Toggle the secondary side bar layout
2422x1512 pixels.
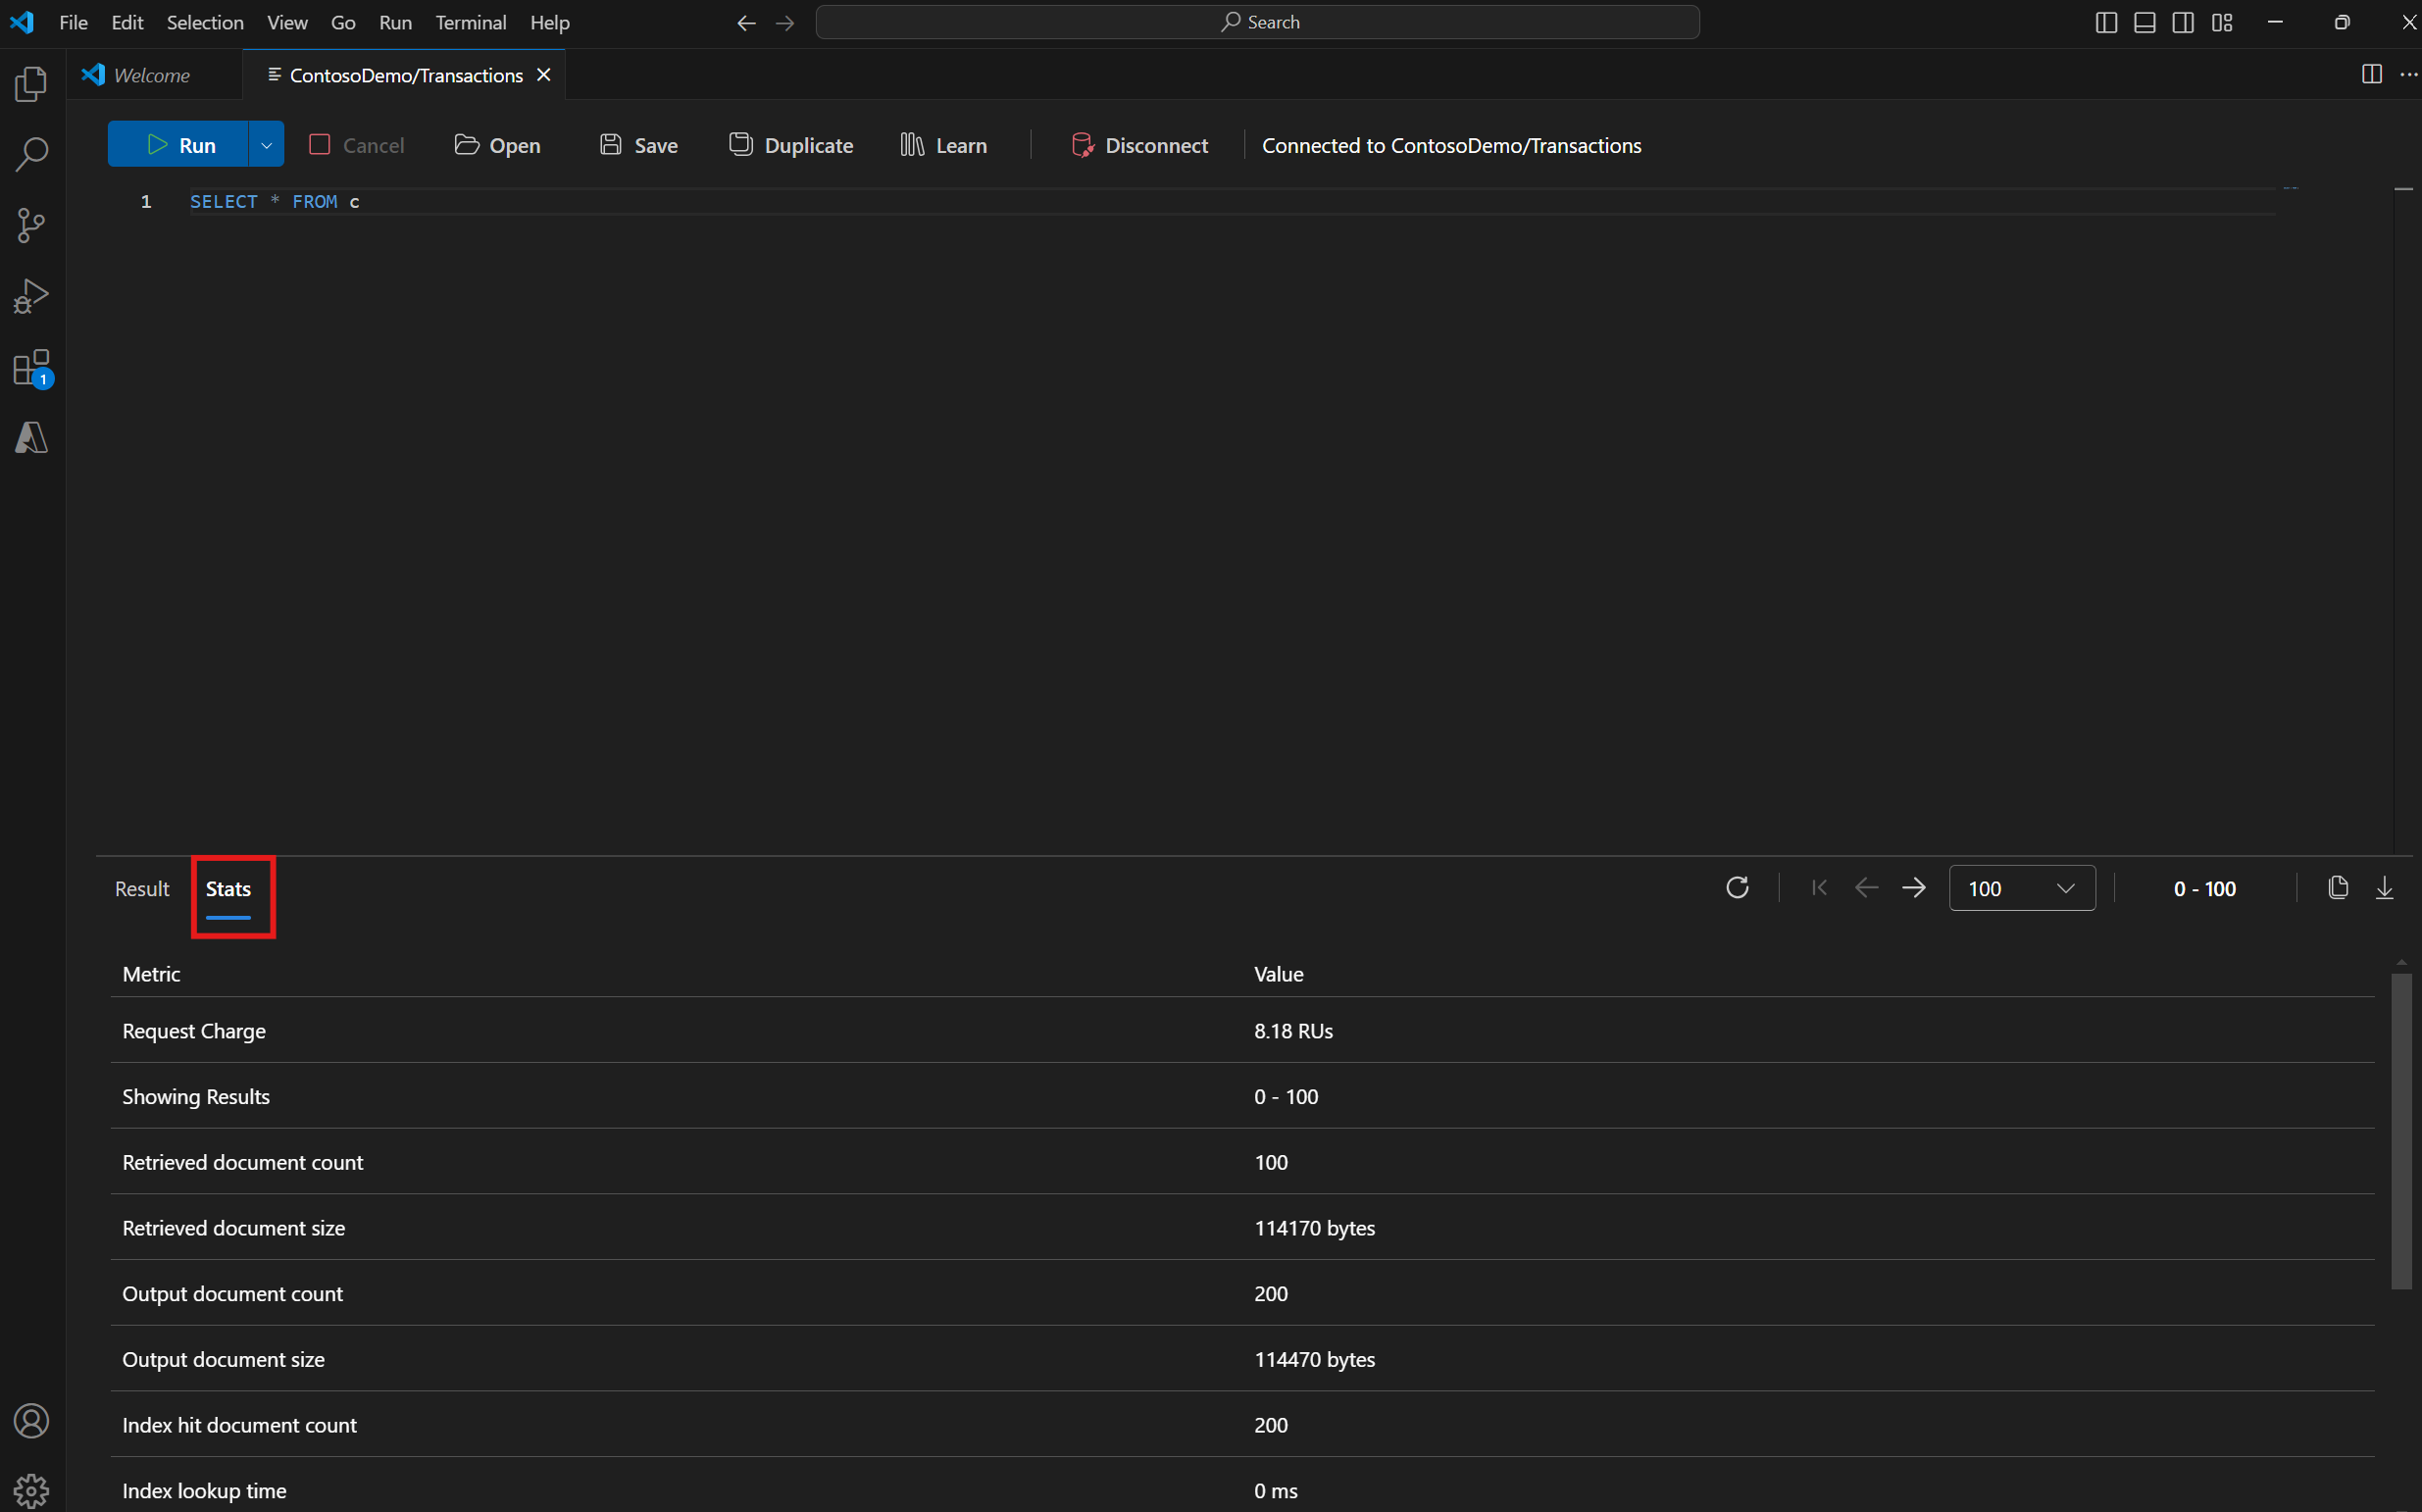pyautogui.click(x=2183, y=22)
